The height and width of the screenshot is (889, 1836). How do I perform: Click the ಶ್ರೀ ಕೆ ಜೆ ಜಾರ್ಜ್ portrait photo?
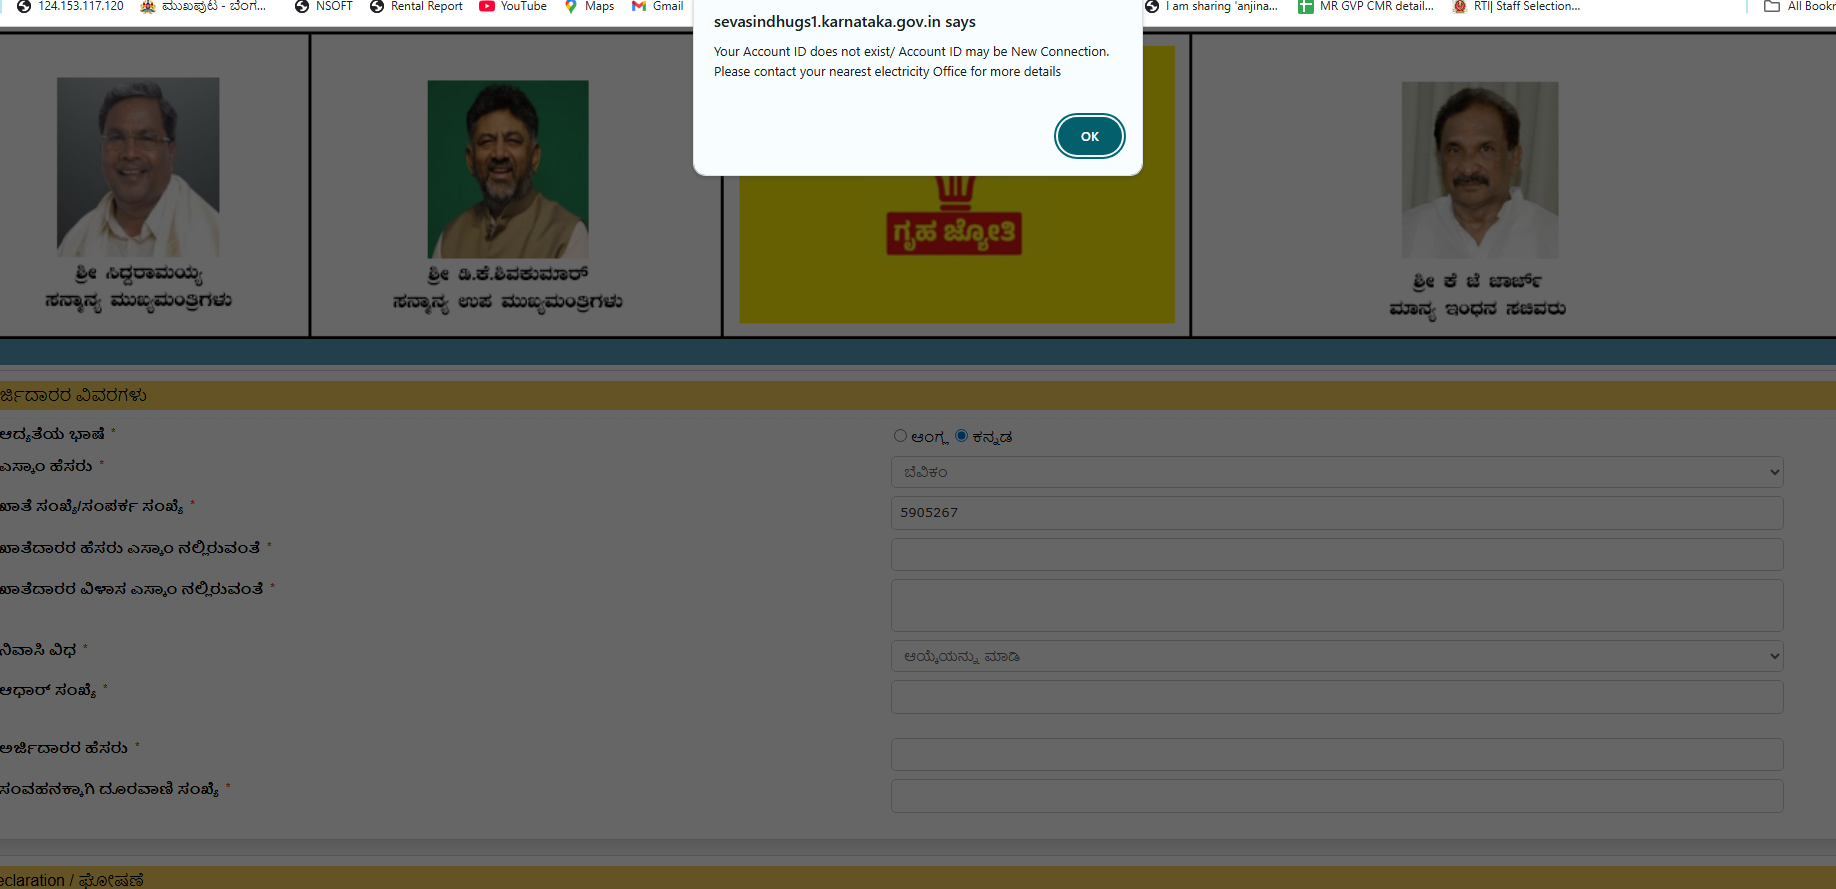1480,170
